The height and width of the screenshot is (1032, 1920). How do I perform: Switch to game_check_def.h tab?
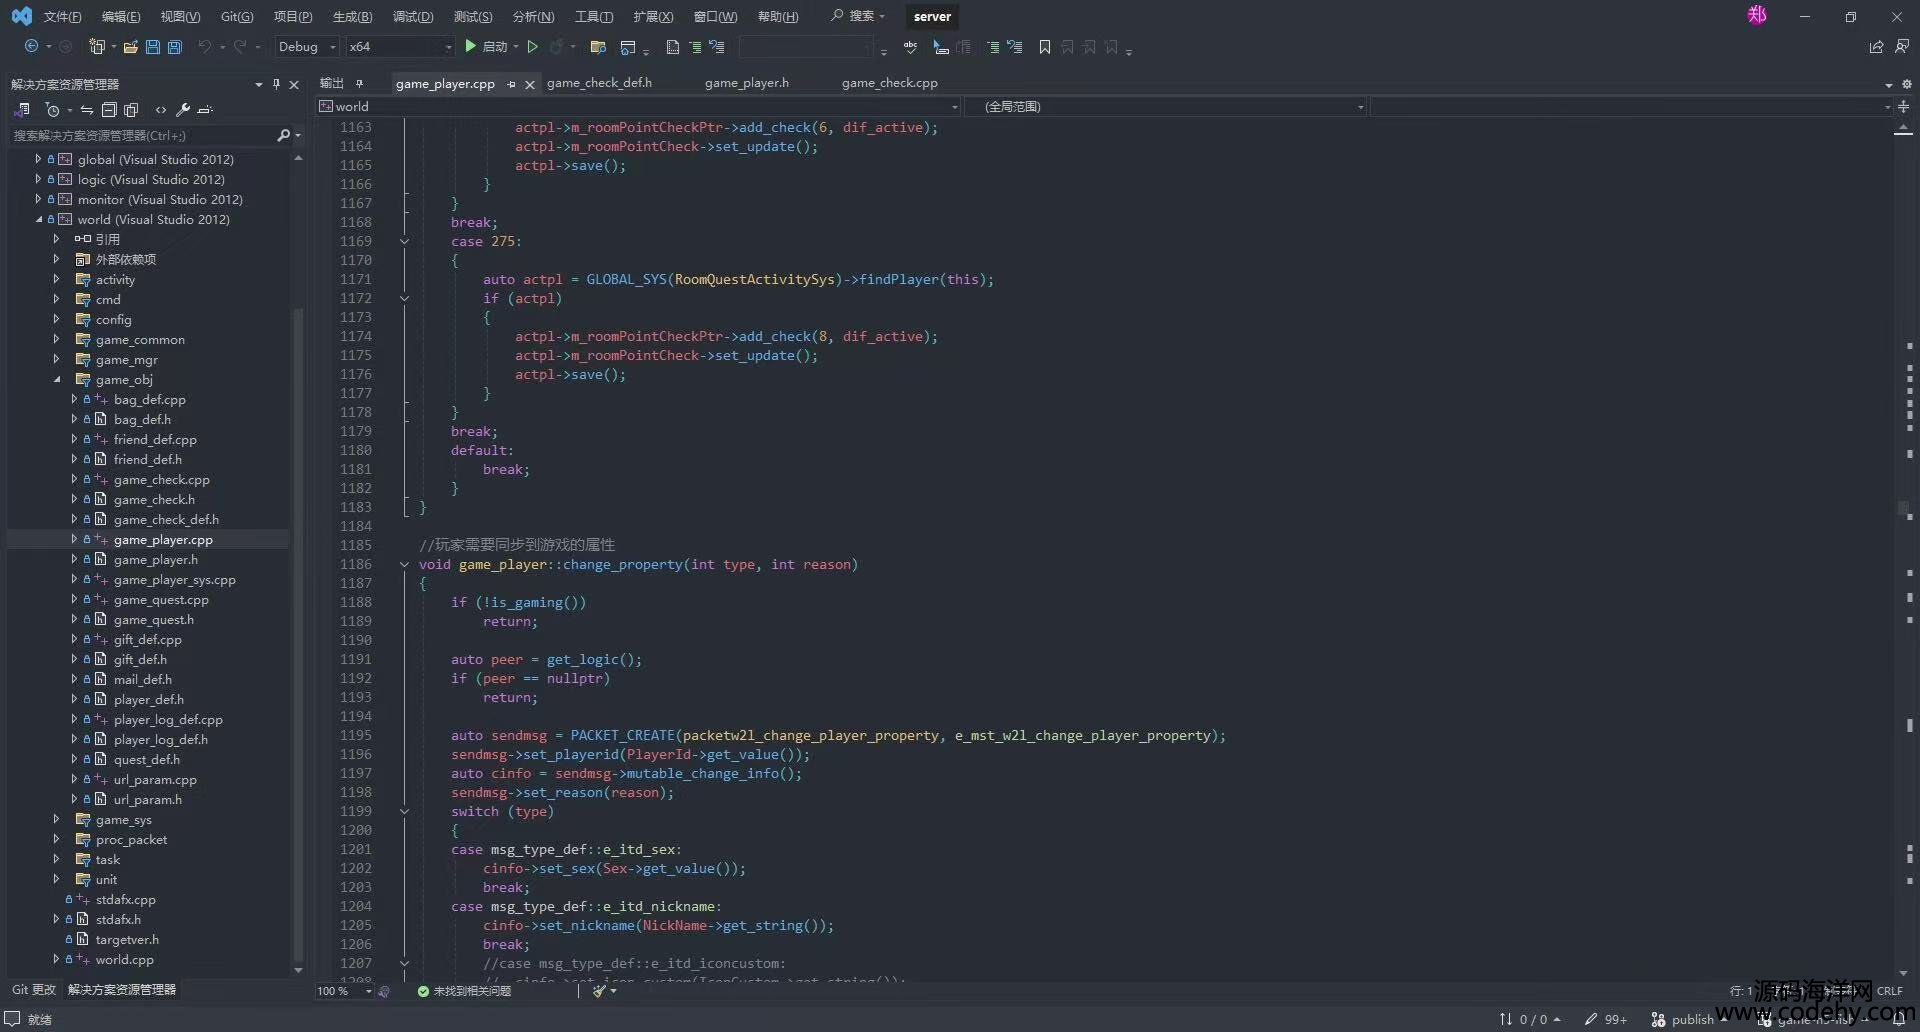599,83
